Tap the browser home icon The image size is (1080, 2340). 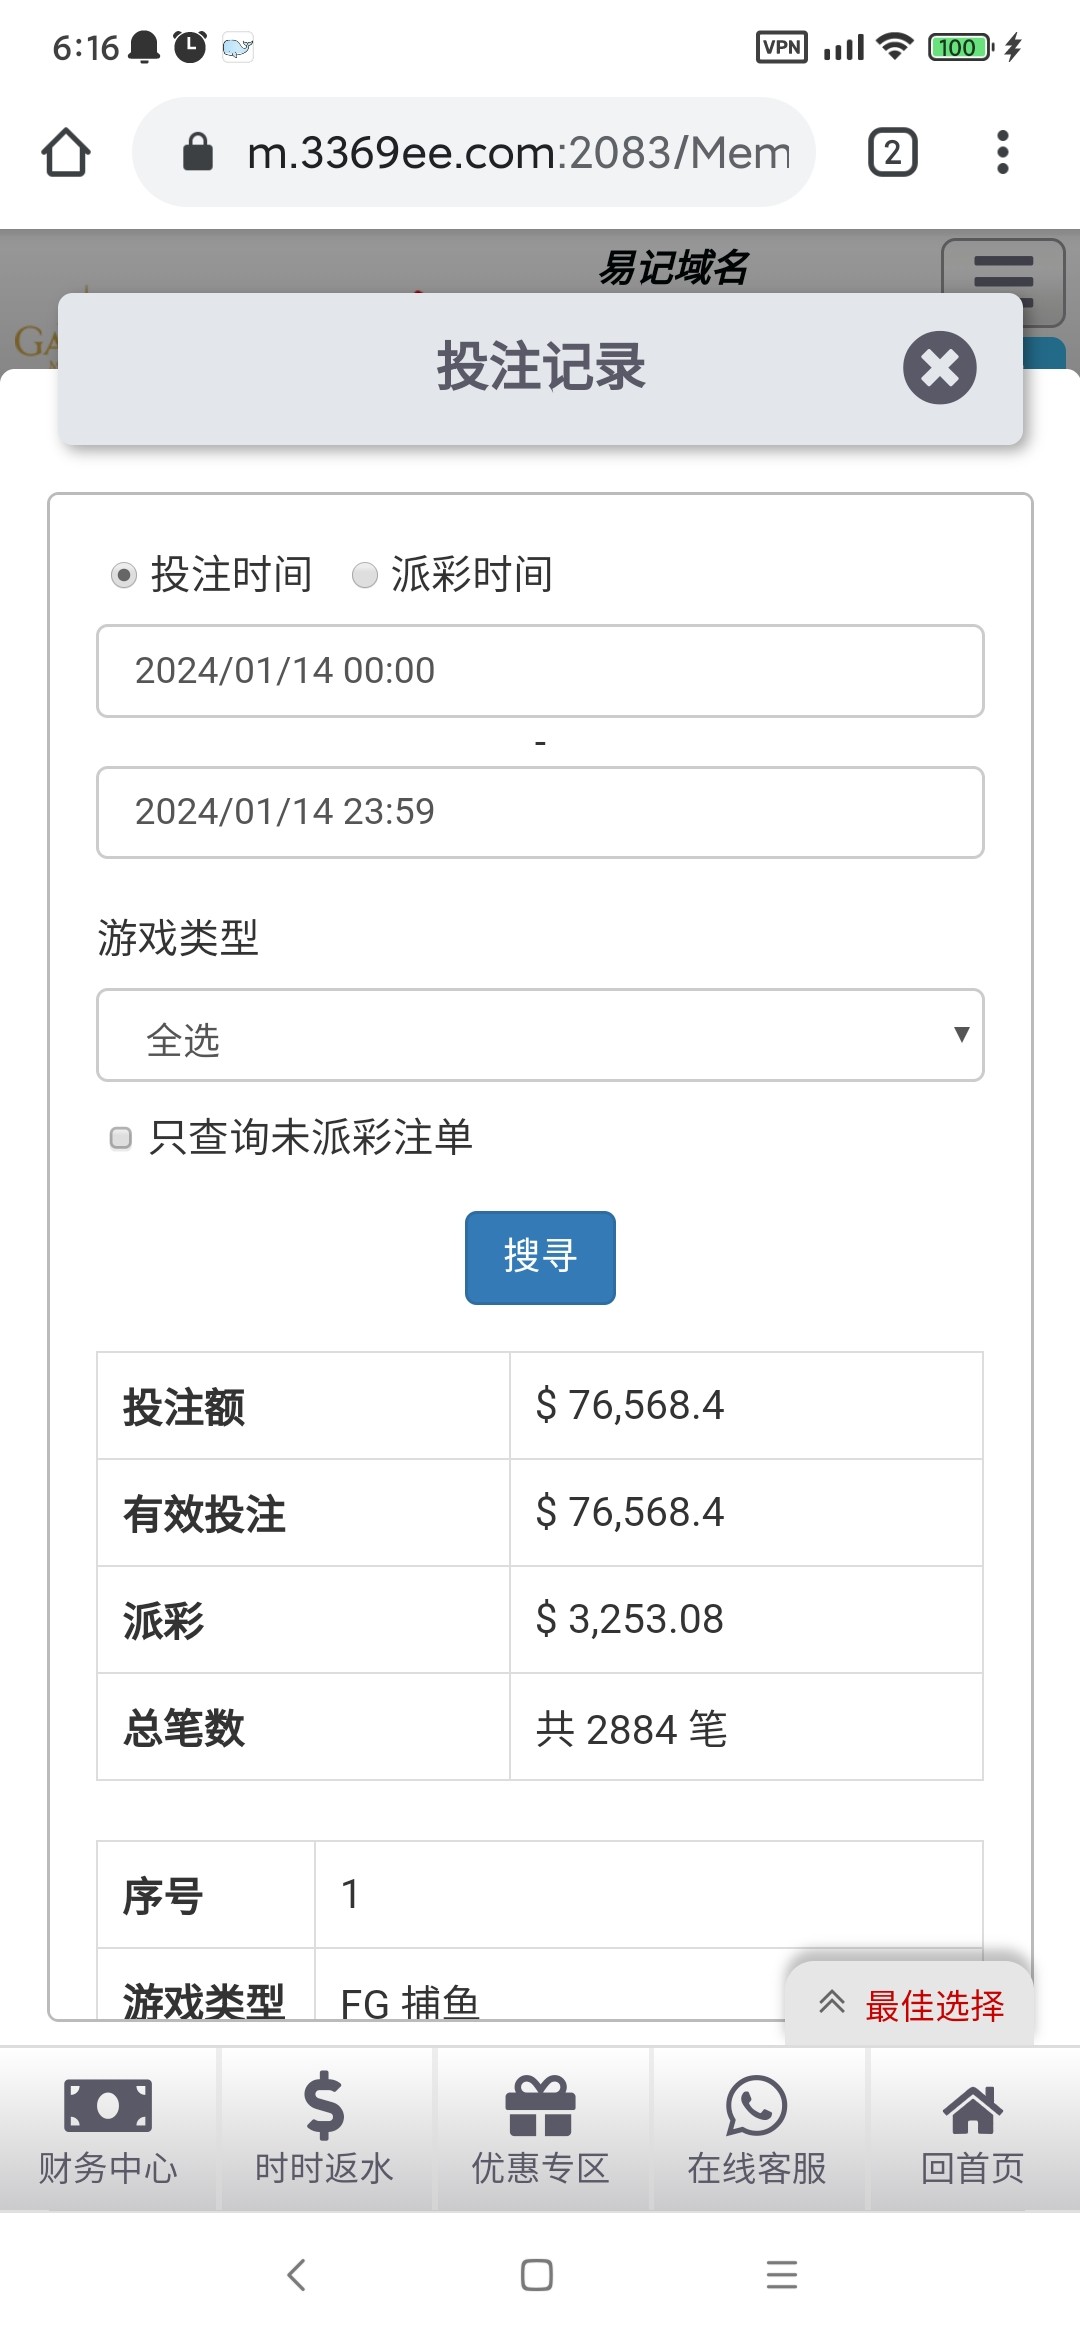[66, 153]
